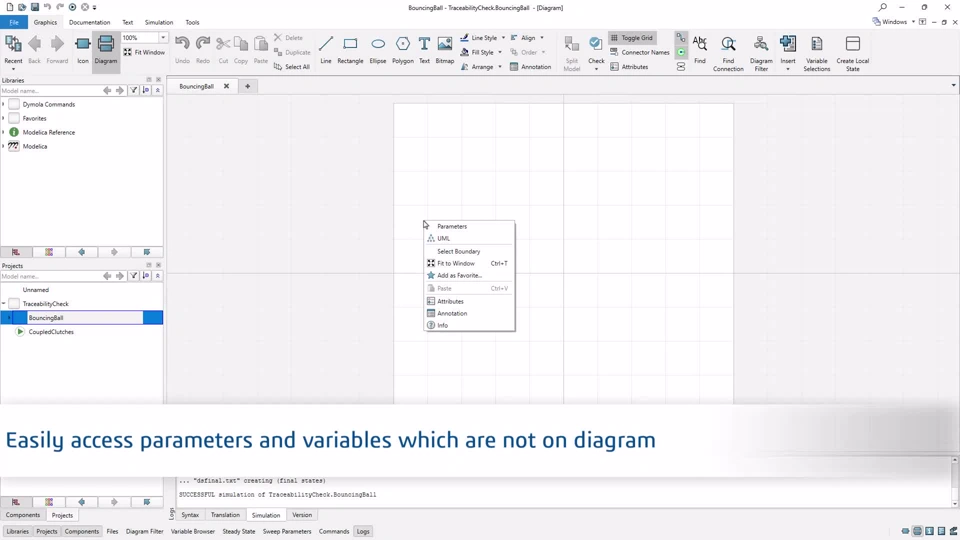Image resolution: width=960 pixels, height=540 pixels.
Task: Open the Annotation toolbar button
Action: point(530,67)
